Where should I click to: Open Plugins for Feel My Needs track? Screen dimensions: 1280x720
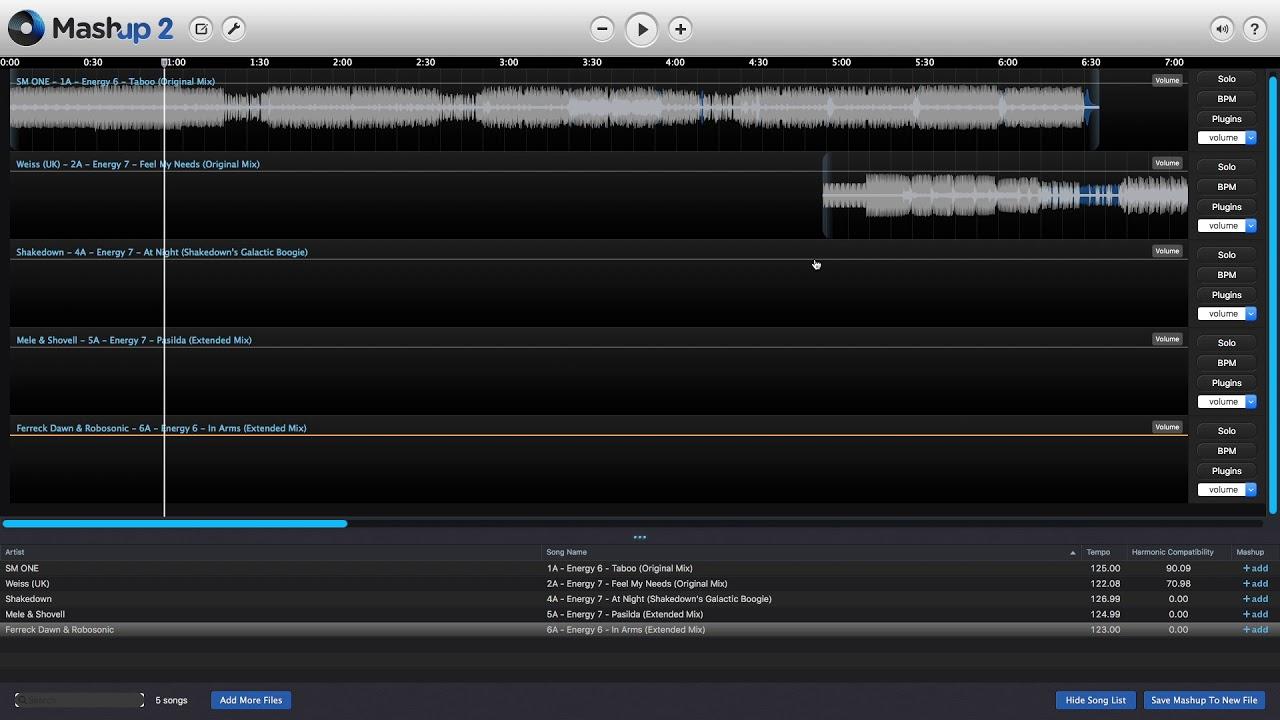[1227, 207]
